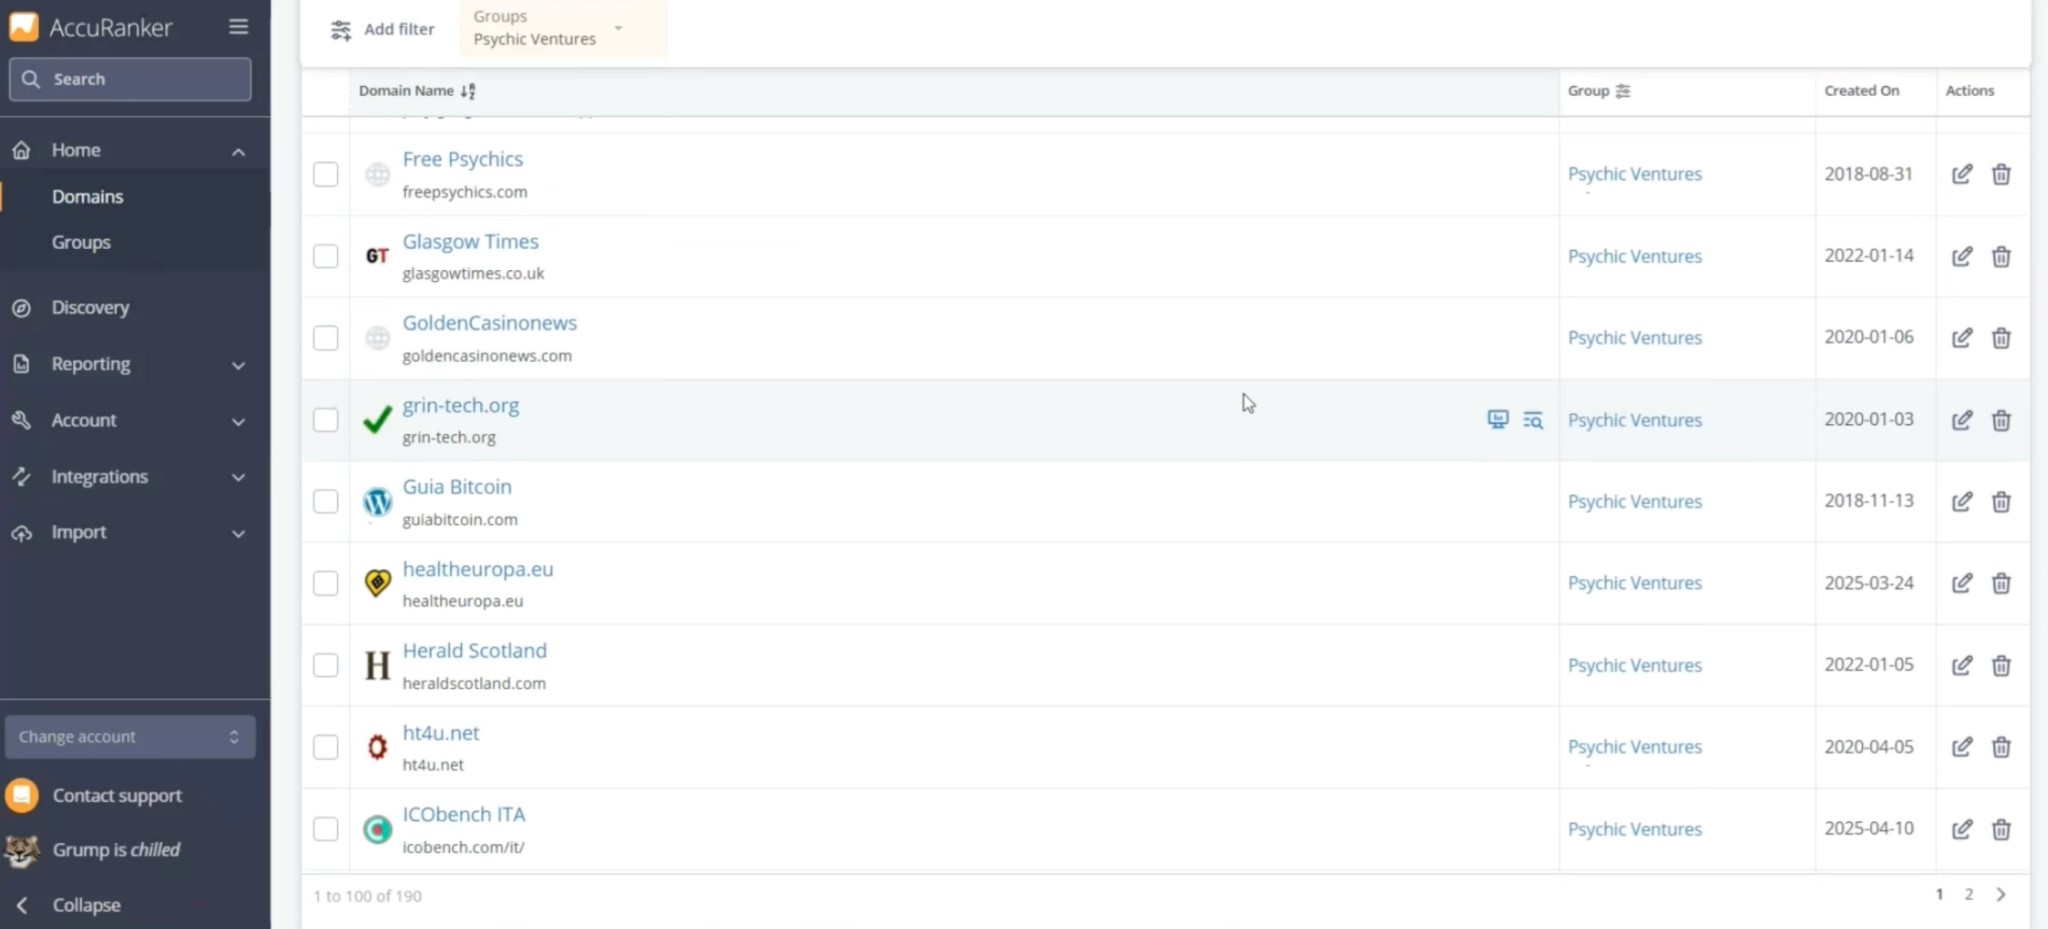
Task: Delete the Glasgow Times domain
Action: pyautogui.click(x=2001, y=256)
